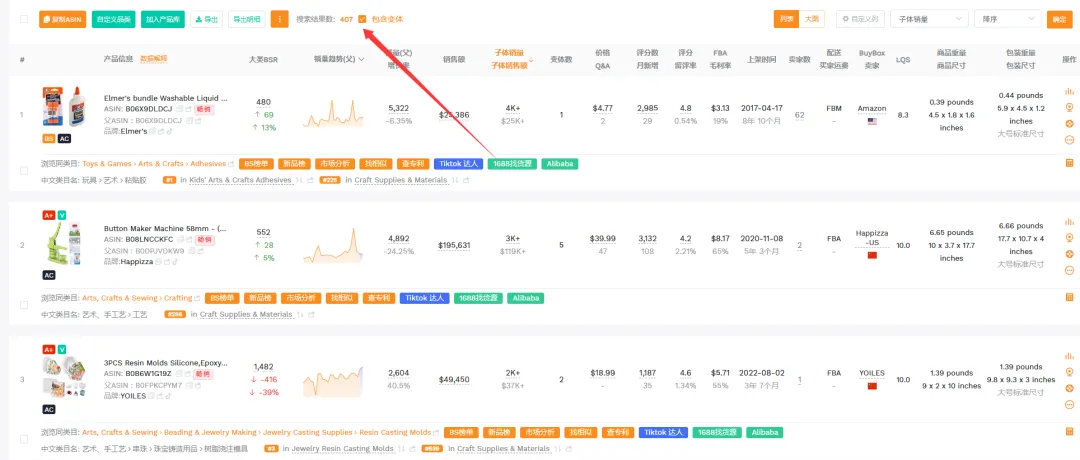
Task: Click the BS榜单 tag in Elmer's row
Action: (x=256, y=164)
